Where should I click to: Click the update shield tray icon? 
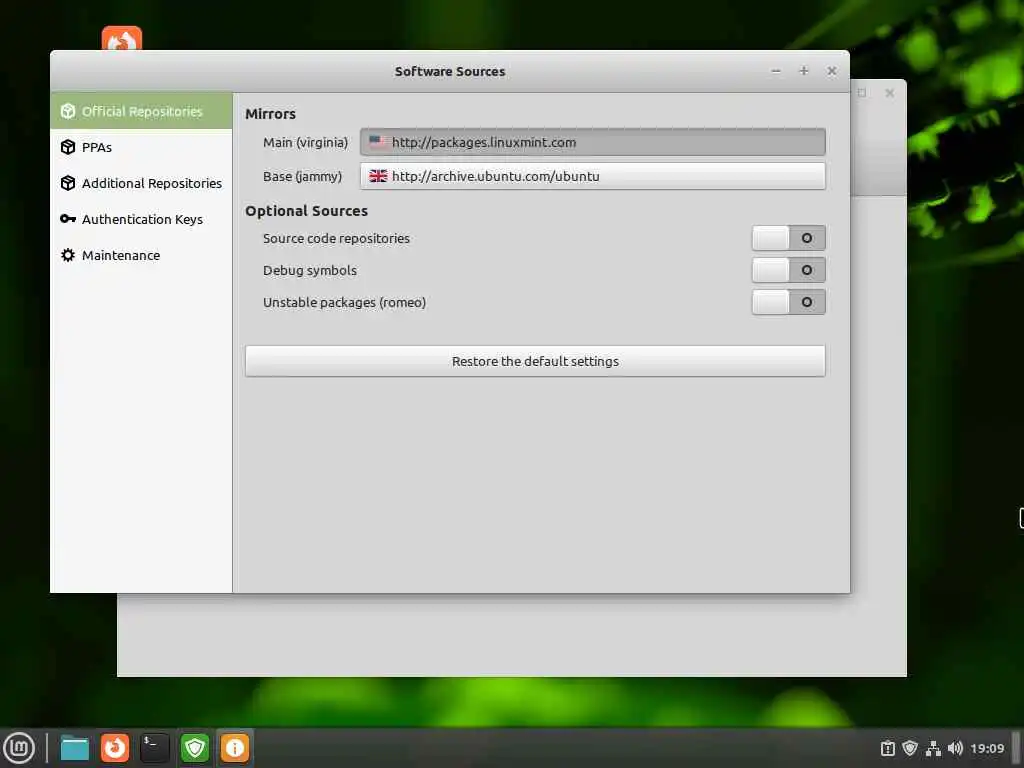point(910,748)
